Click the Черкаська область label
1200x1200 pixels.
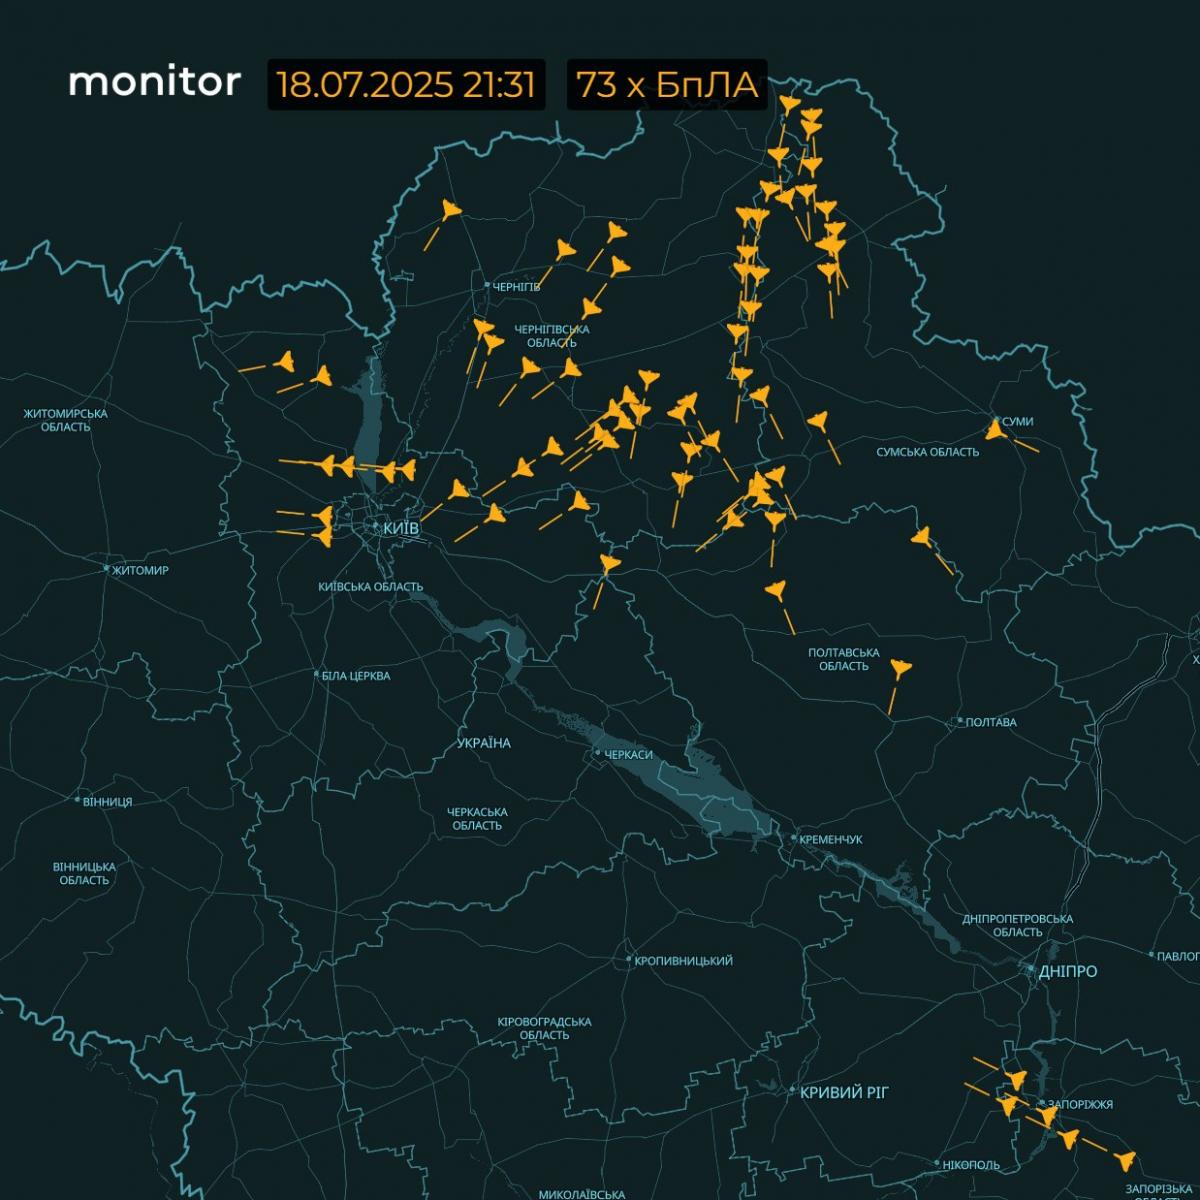[x=477, y=819]
